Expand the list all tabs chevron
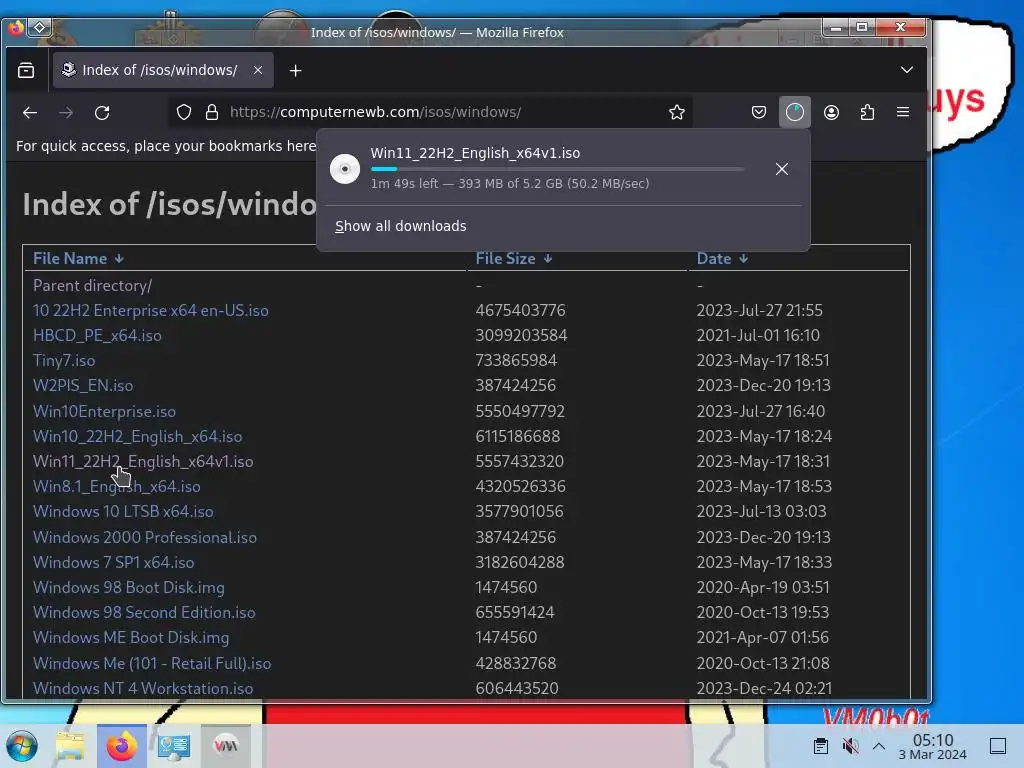This screenshot has height=768, width=1024. (x=906, y=70)
